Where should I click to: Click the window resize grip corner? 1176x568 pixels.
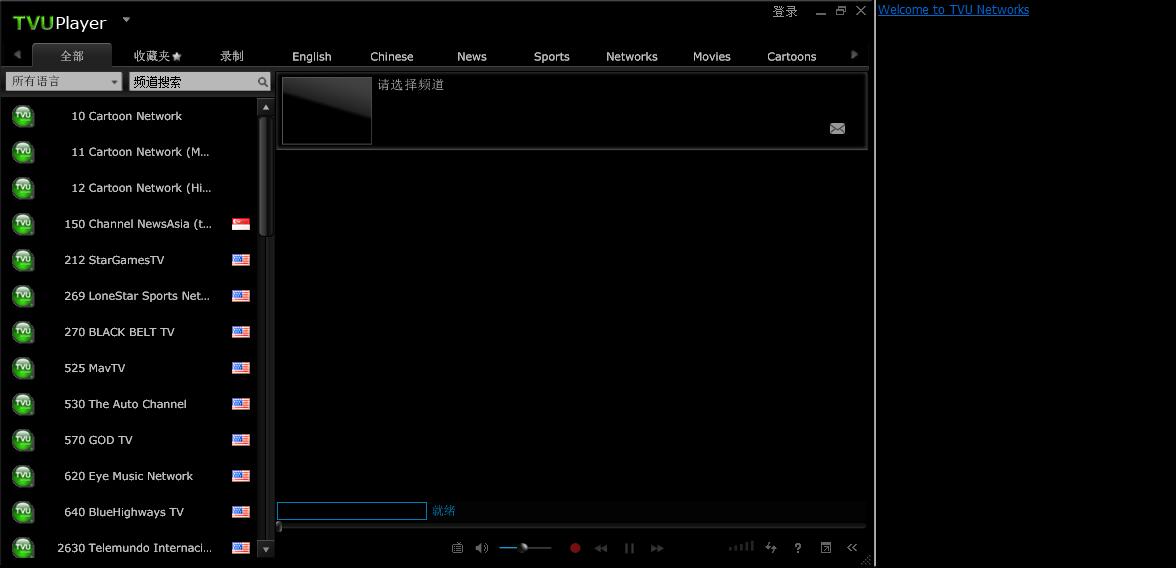click(867, 560)
